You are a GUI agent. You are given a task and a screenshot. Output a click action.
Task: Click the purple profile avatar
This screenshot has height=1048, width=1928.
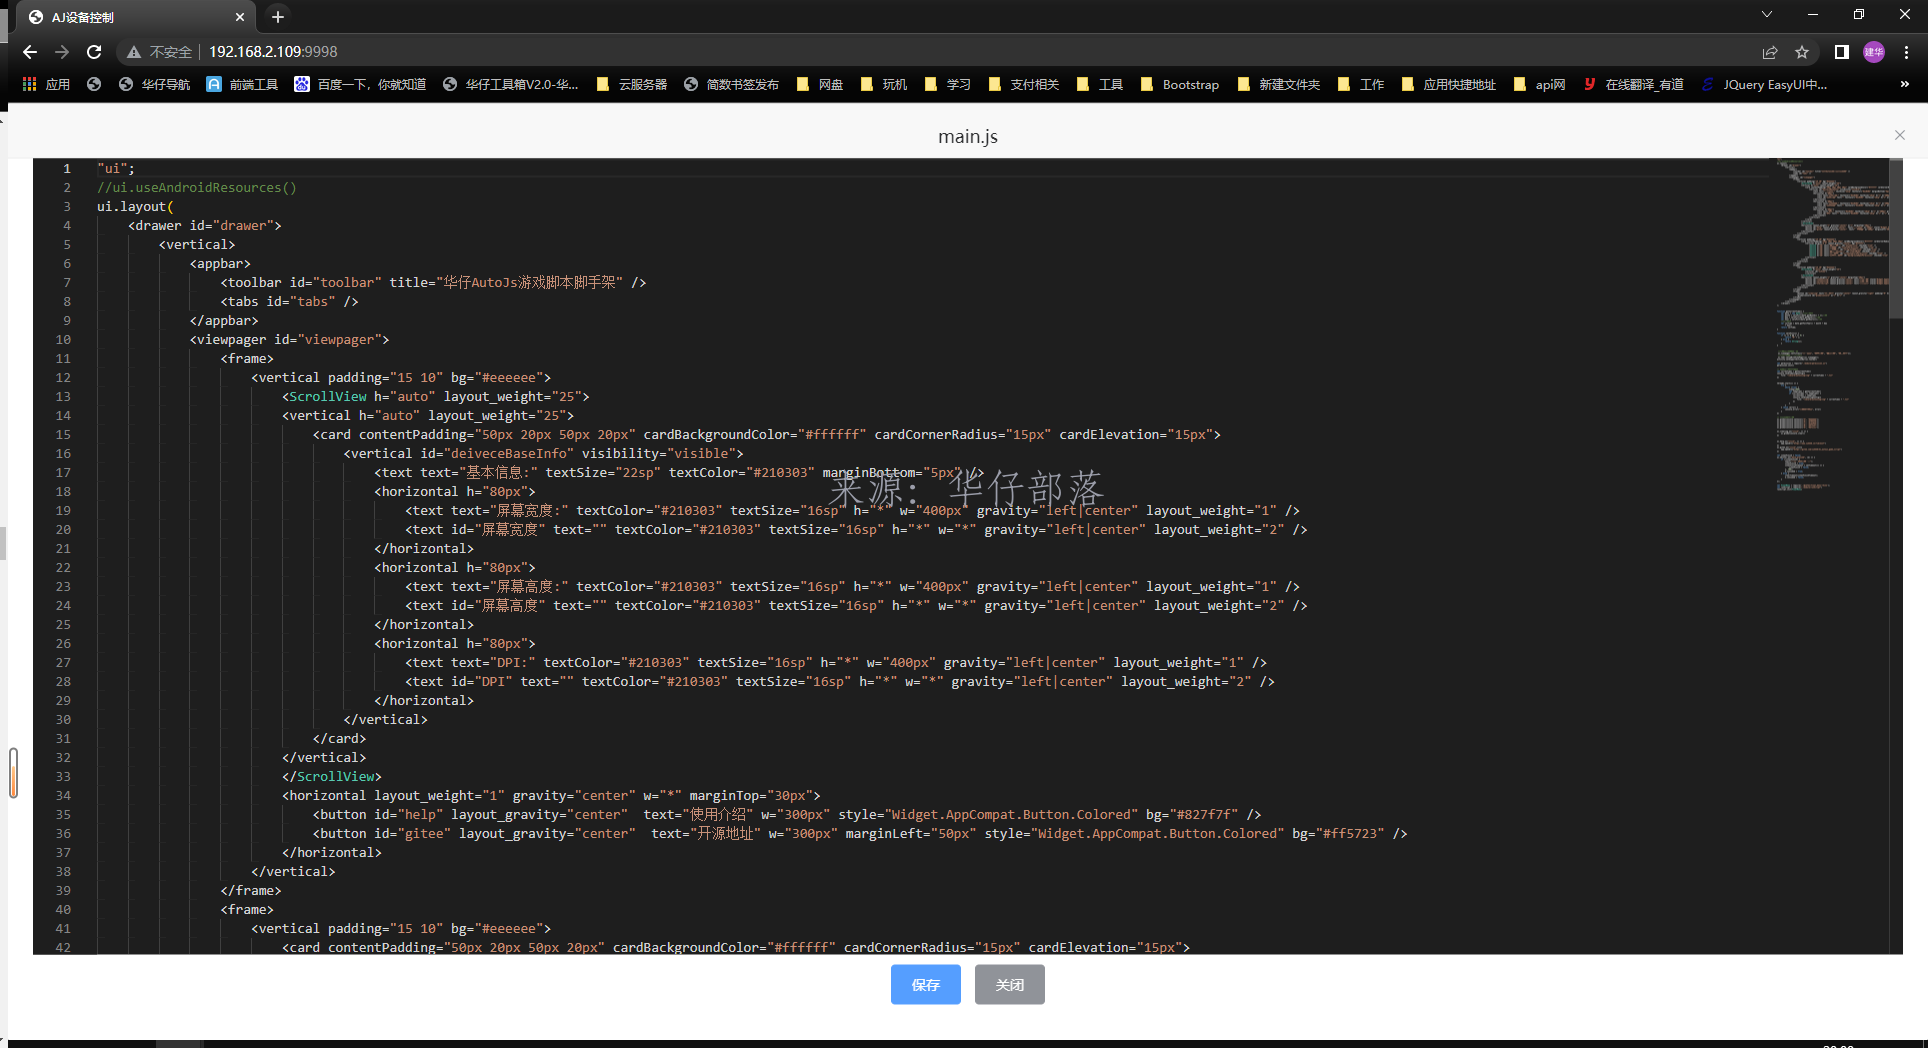[x=1874, y=52]
